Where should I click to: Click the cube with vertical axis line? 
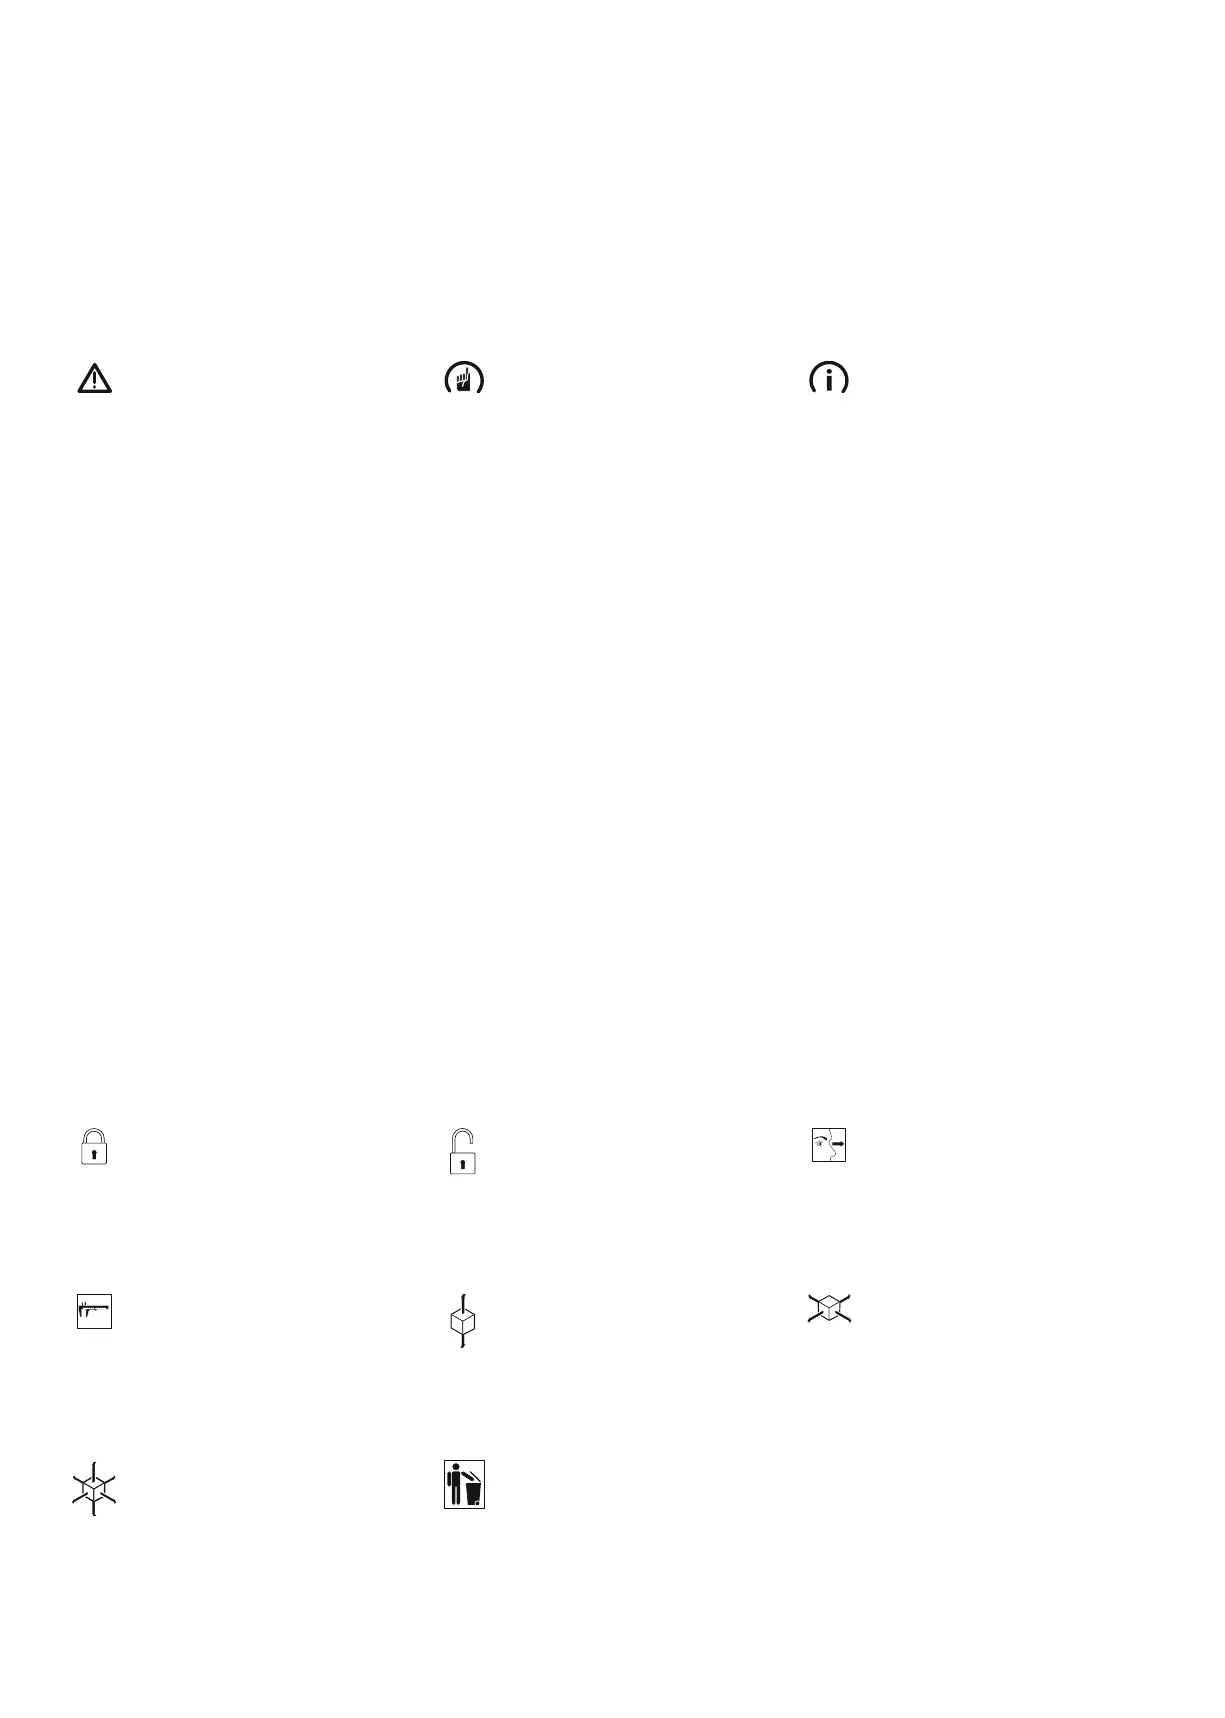coord(462,1321)
